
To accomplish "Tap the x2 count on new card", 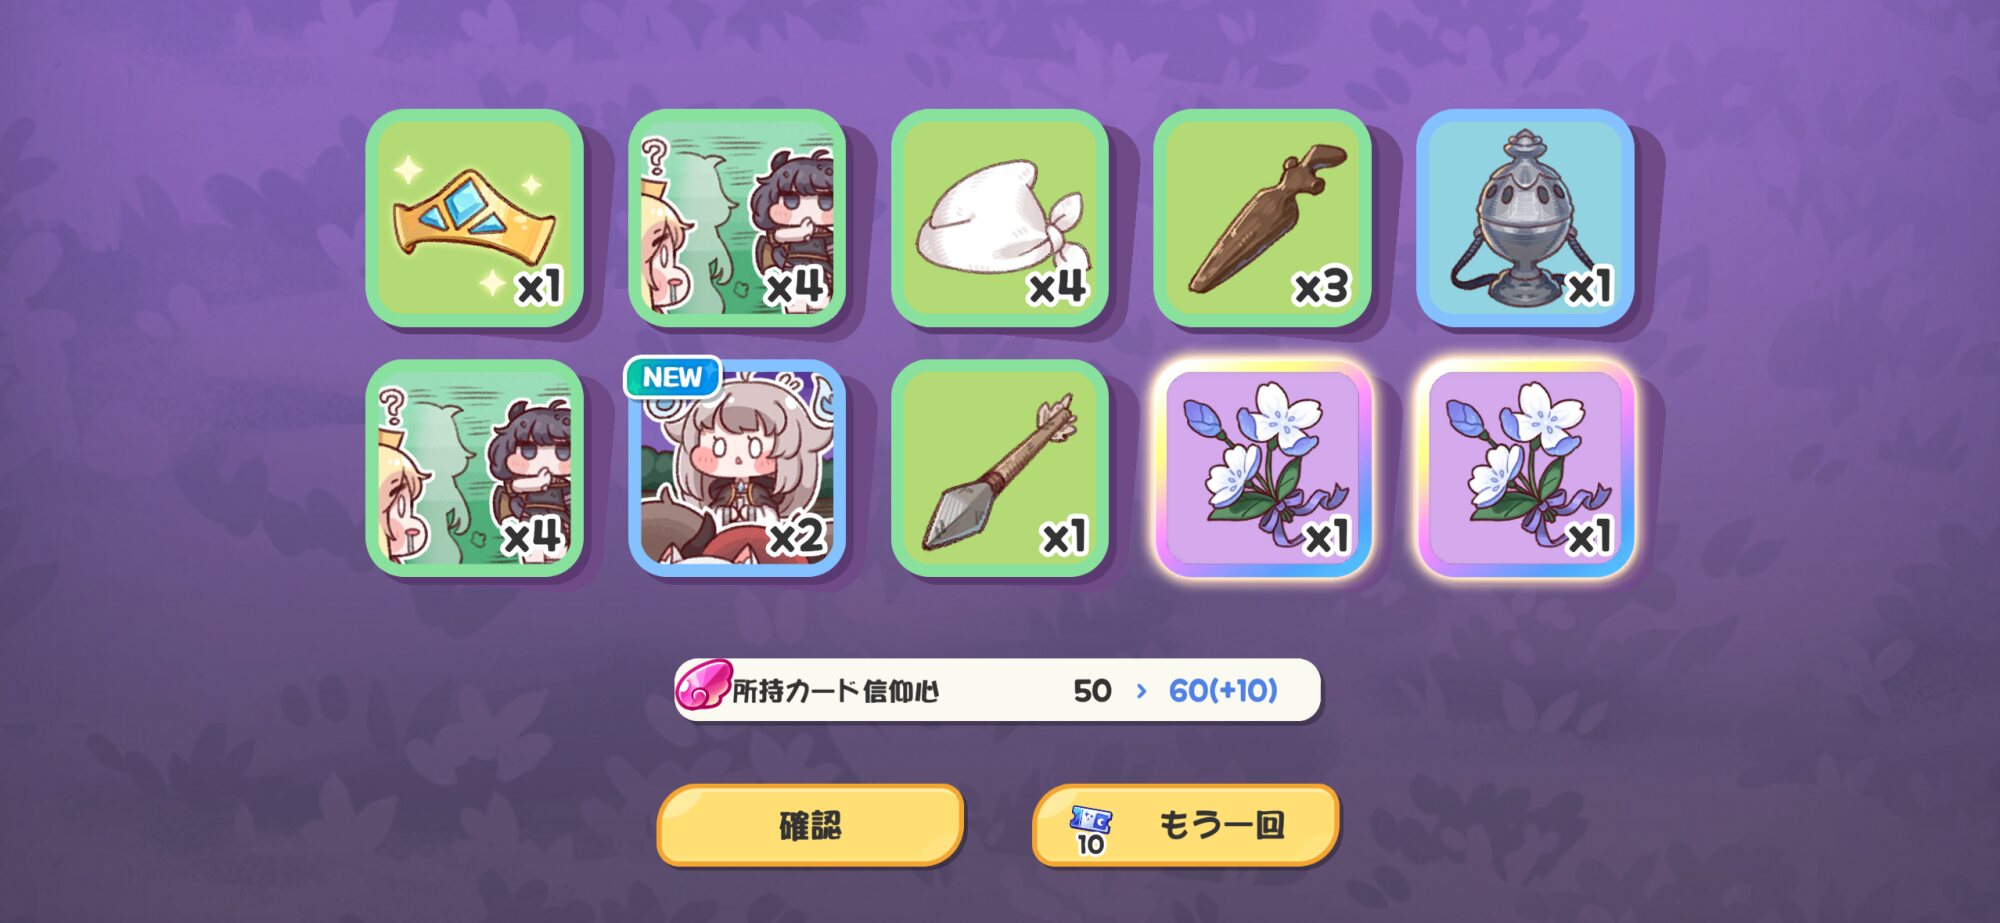I will tap(796, 537).
